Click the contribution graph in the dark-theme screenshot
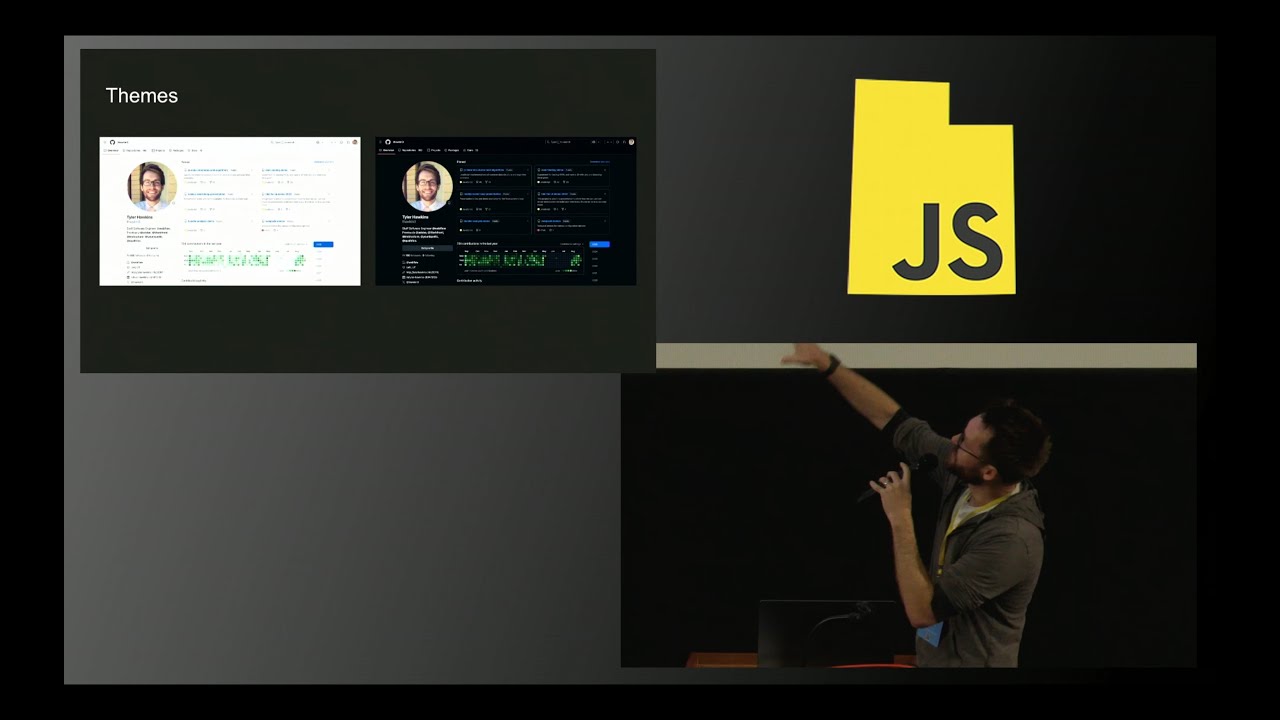The width and height of the screenshot is (1280, 720). tap(520, 260)
